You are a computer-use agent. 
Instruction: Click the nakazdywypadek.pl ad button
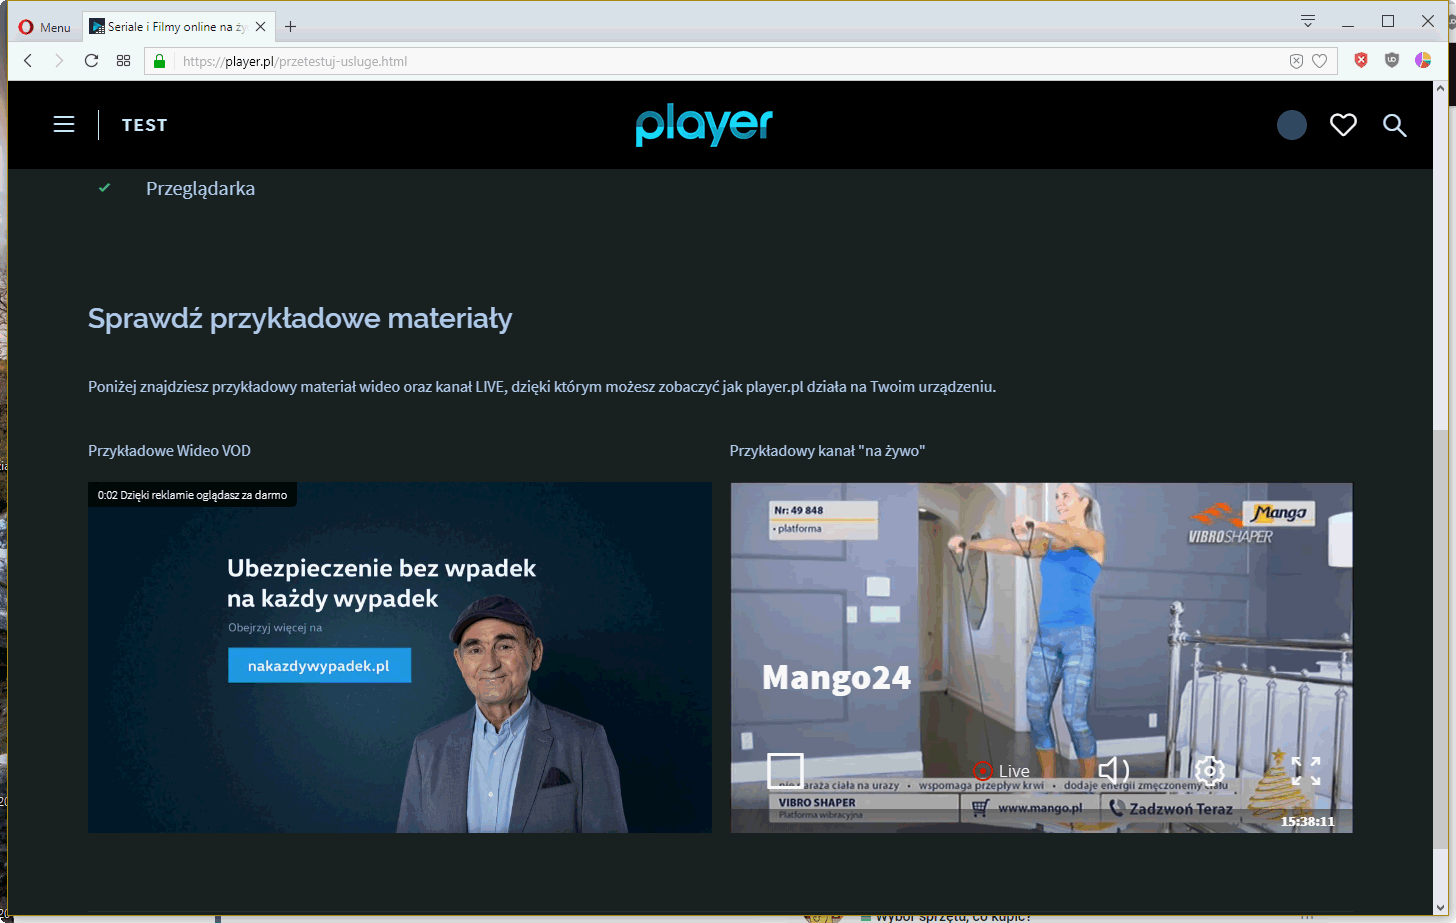[319, 666]
